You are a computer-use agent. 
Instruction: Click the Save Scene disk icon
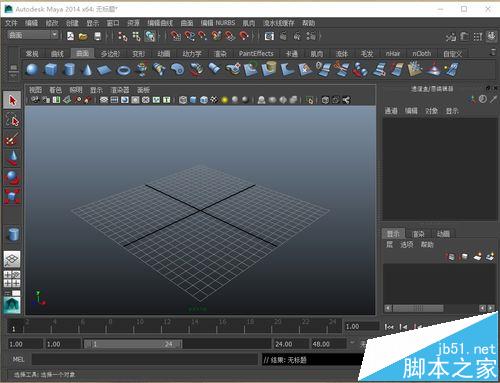point(97,36)
